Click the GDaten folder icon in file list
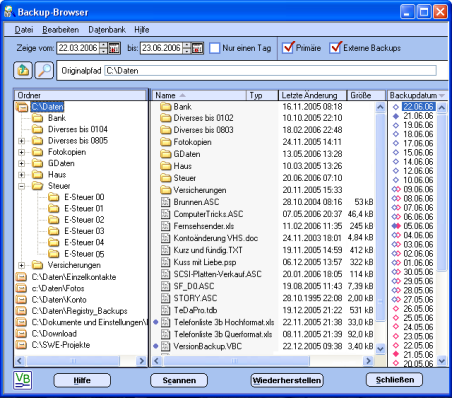Image resolution: width=452 pixels, height=398 pixels. coord(165,154)
